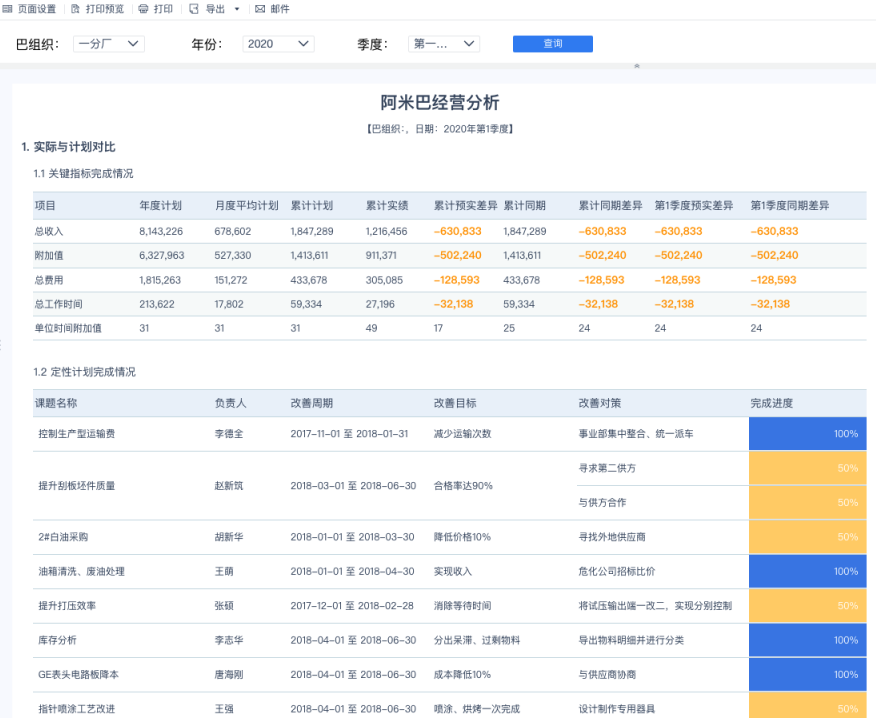Click the measure 导出物料明细并进行分类
876x718 pixels.
(x=631, y=640)
